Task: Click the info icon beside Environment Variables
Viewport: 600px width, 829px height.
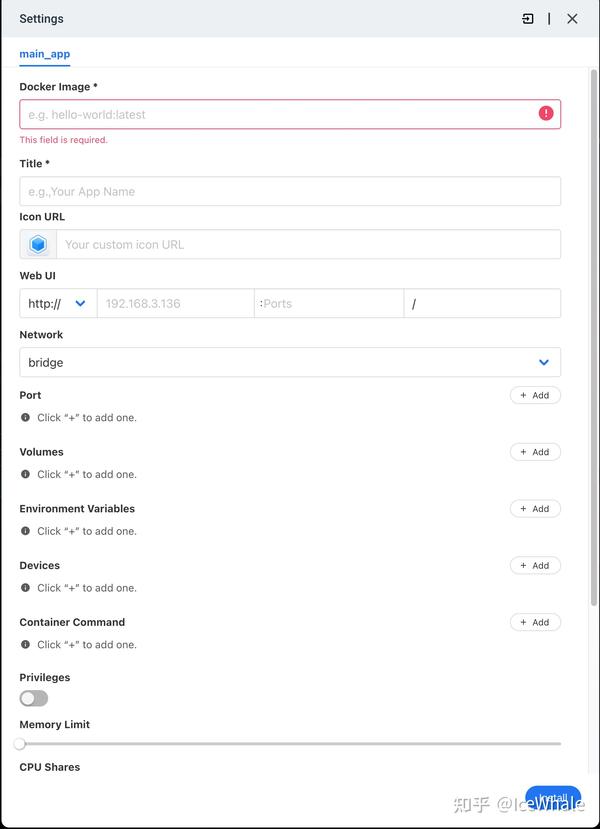Action: point(22,531)
